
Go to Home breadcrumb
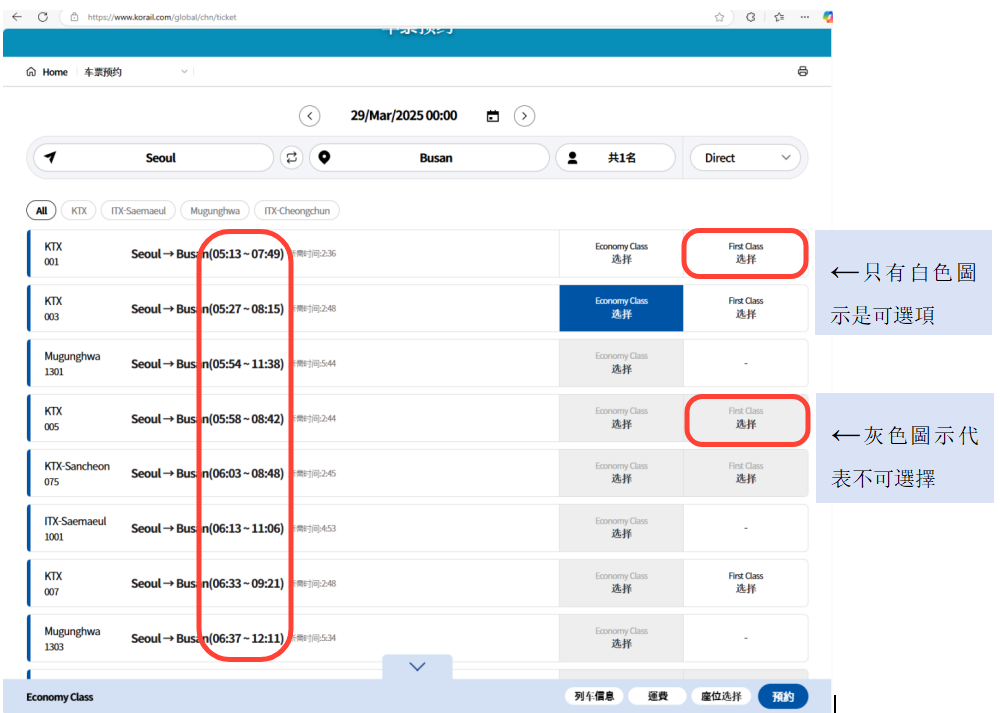[x=47, y=72]
